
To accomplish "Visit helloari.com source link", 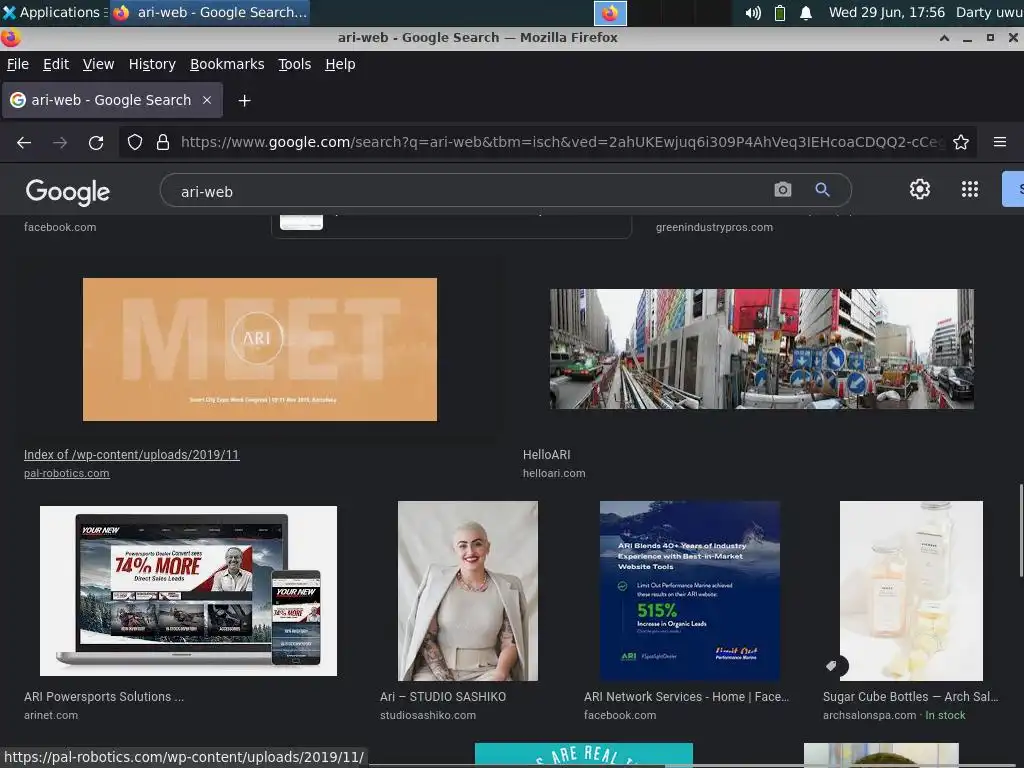I will [554, 473].
